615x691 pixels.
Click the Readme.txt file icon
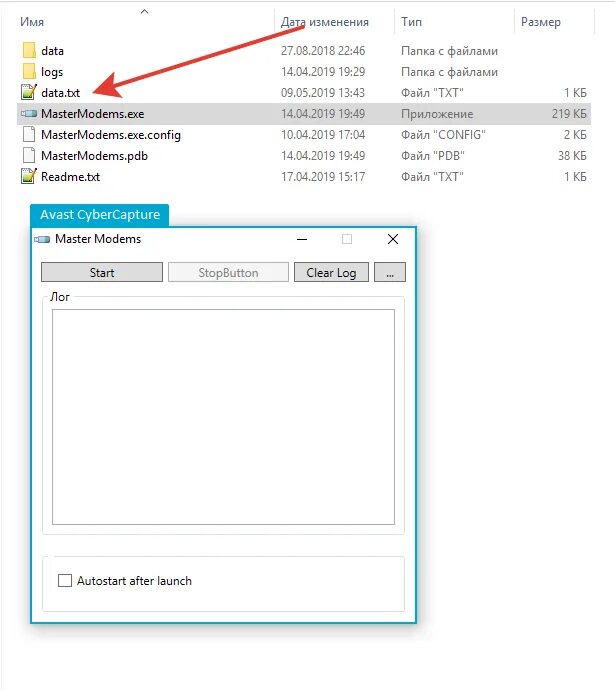[x=29, y=176]
